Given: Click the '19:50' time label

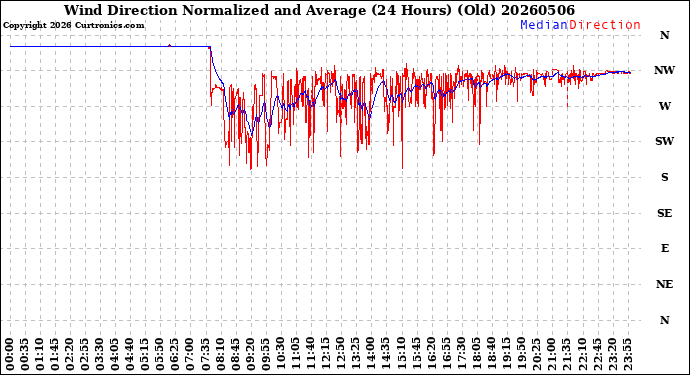Looking at the screenshot, I should 521,355.
